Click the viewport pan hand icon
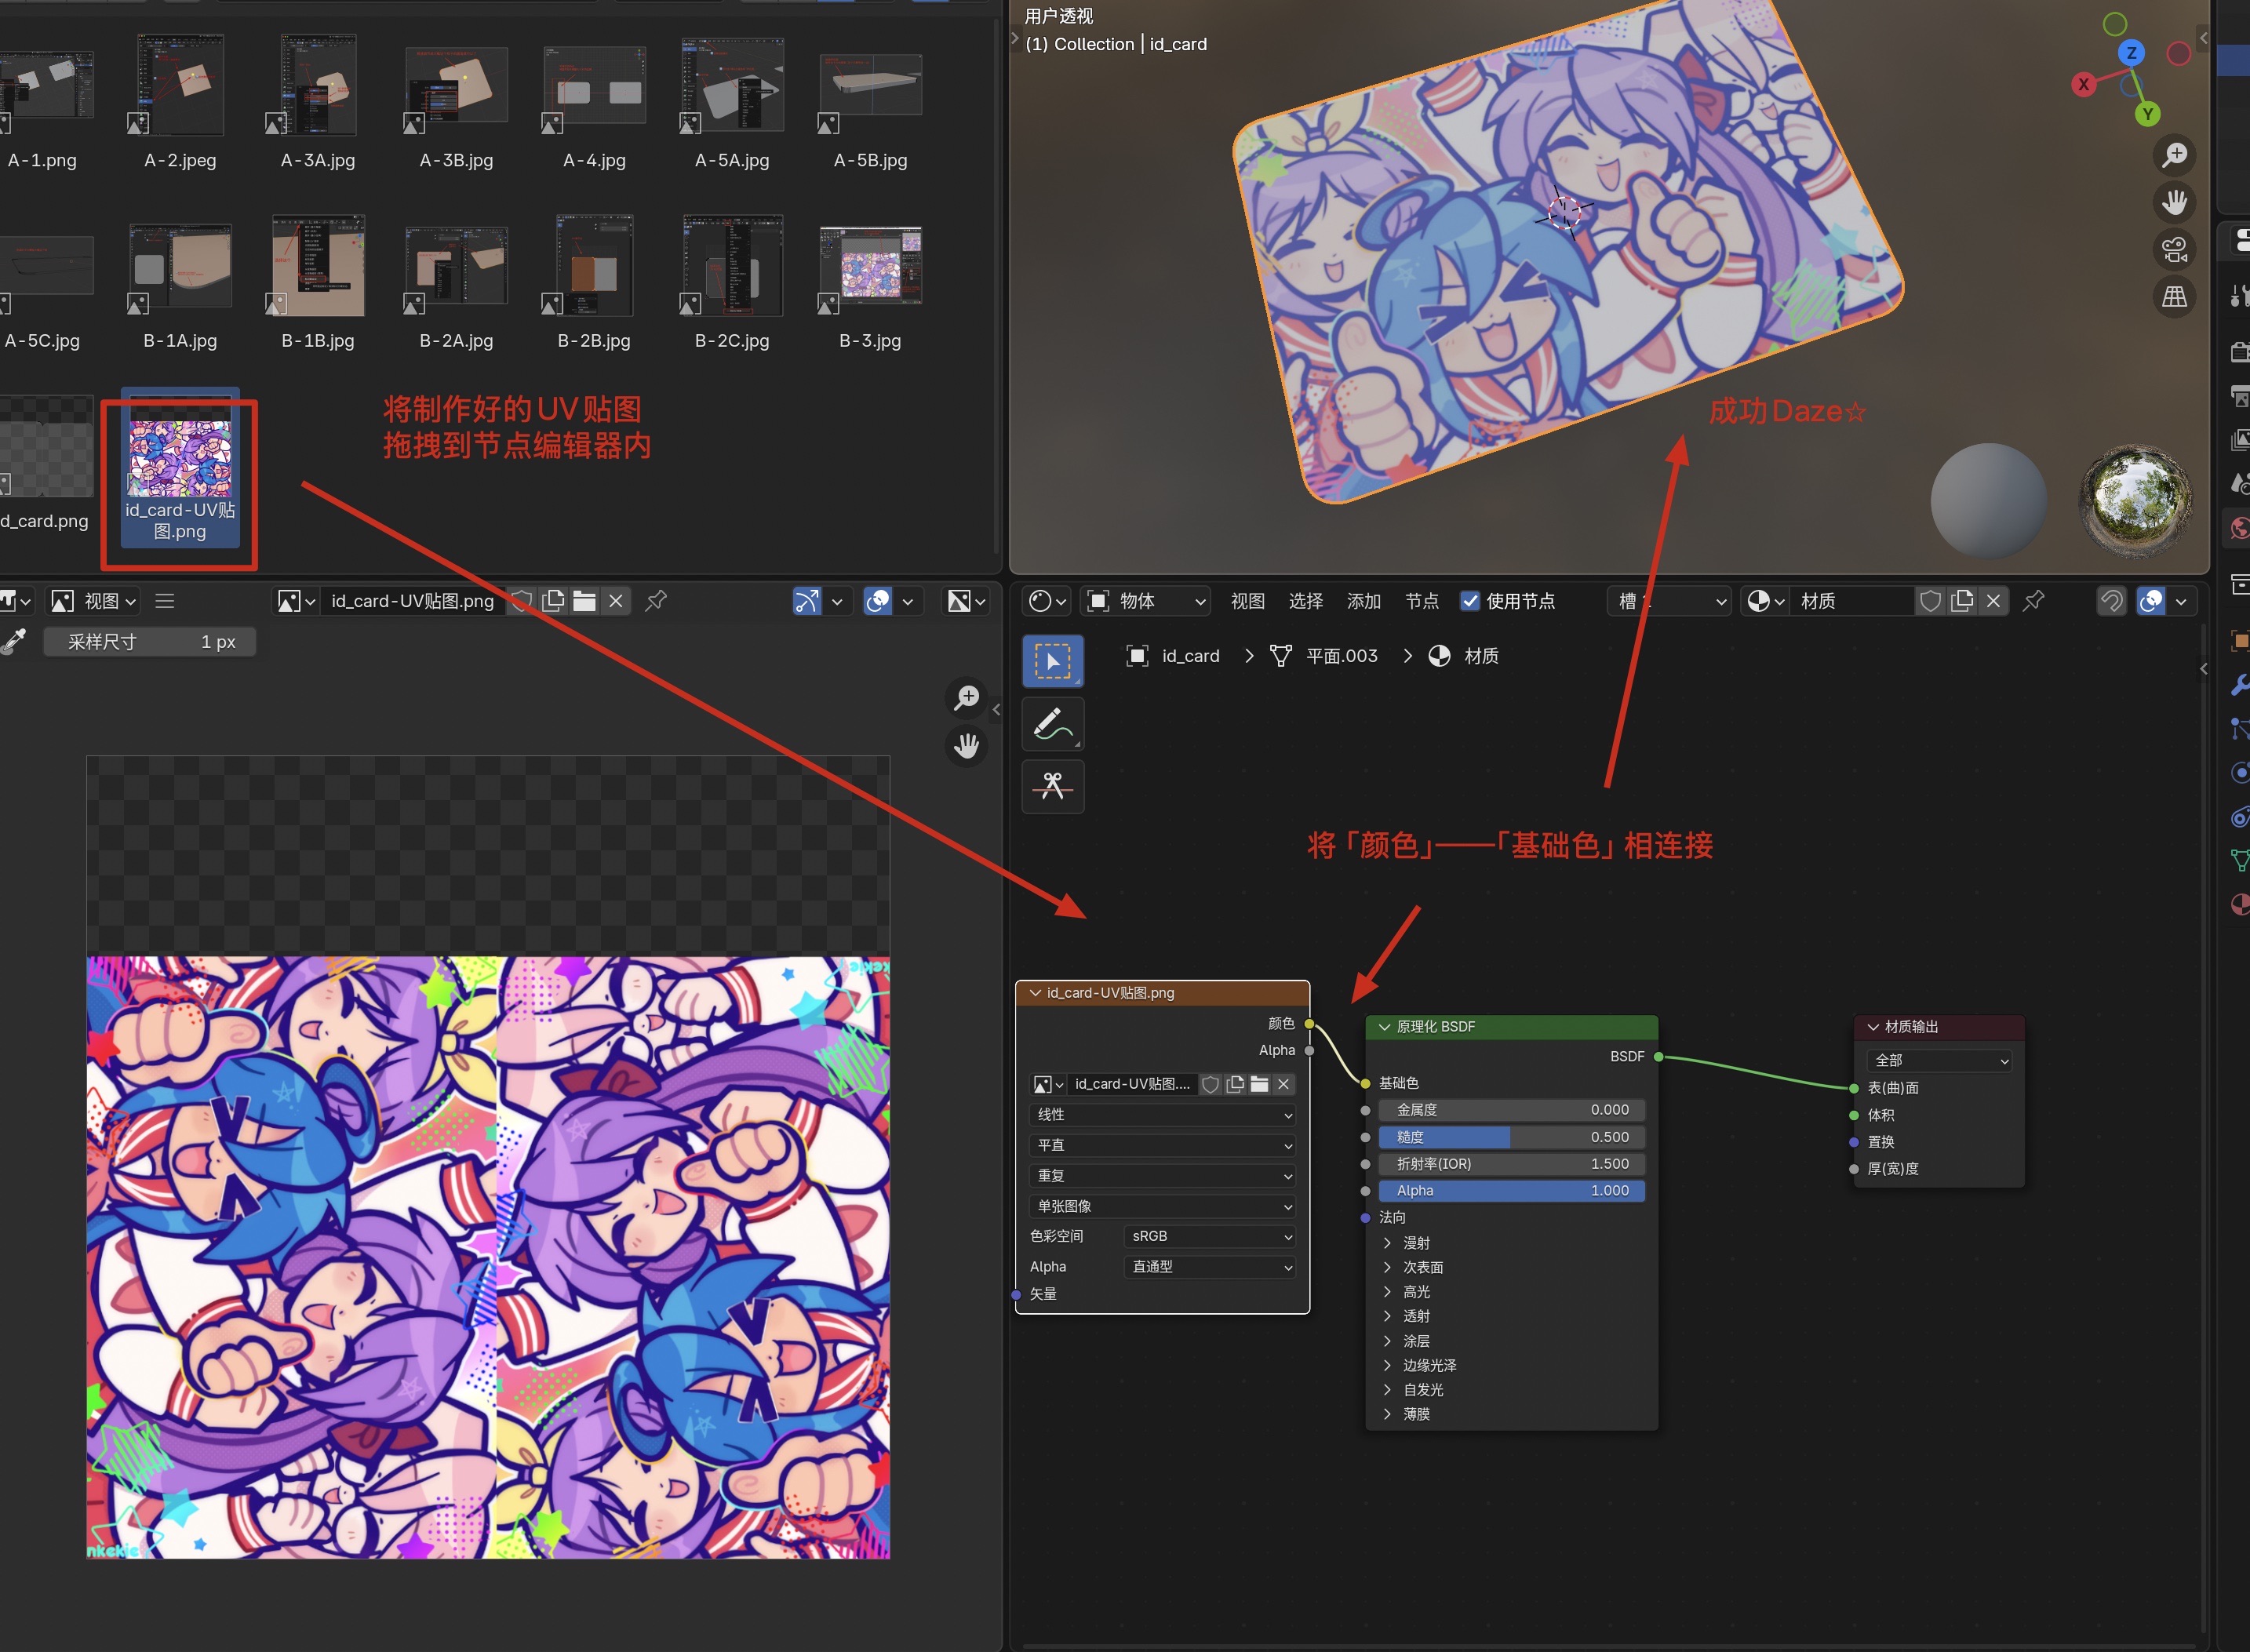The width and height of the screenshot is (2250, 1652). click(2174, 202)
